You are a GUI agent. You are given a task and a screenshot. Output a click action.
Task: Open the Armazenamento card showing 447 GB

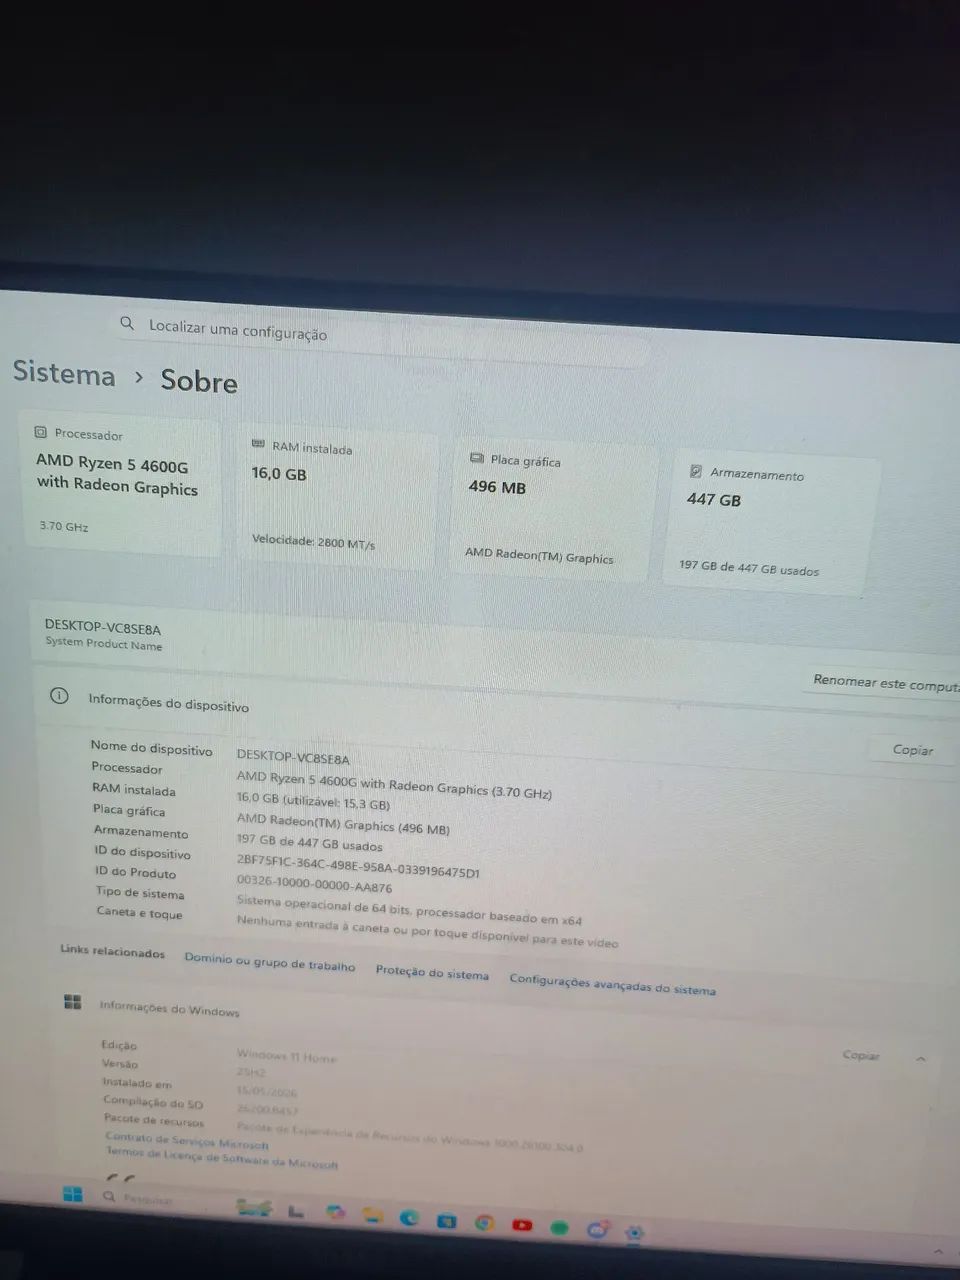tap(770, 521)
